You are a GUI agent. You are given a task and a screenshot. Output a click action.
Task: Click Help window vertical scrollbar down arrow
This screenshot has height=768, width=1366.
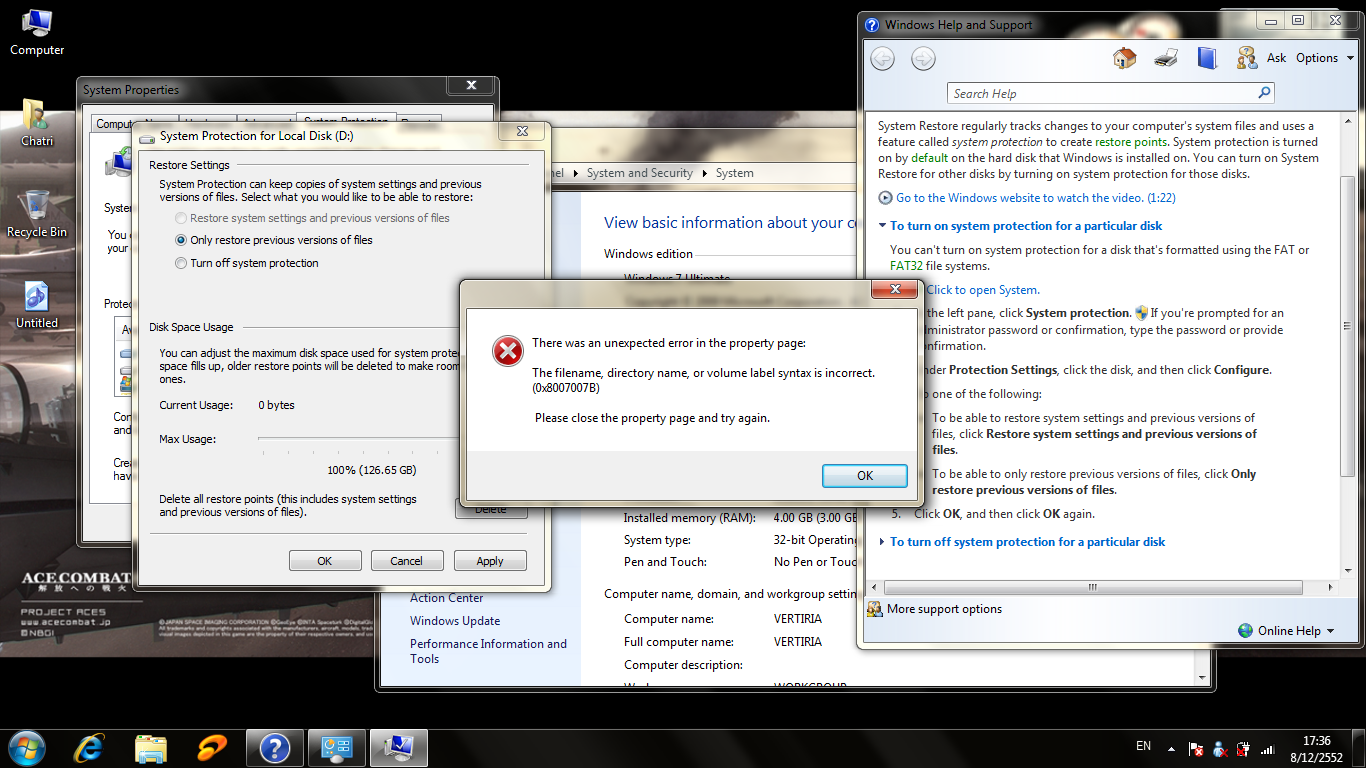(1348, 572)
